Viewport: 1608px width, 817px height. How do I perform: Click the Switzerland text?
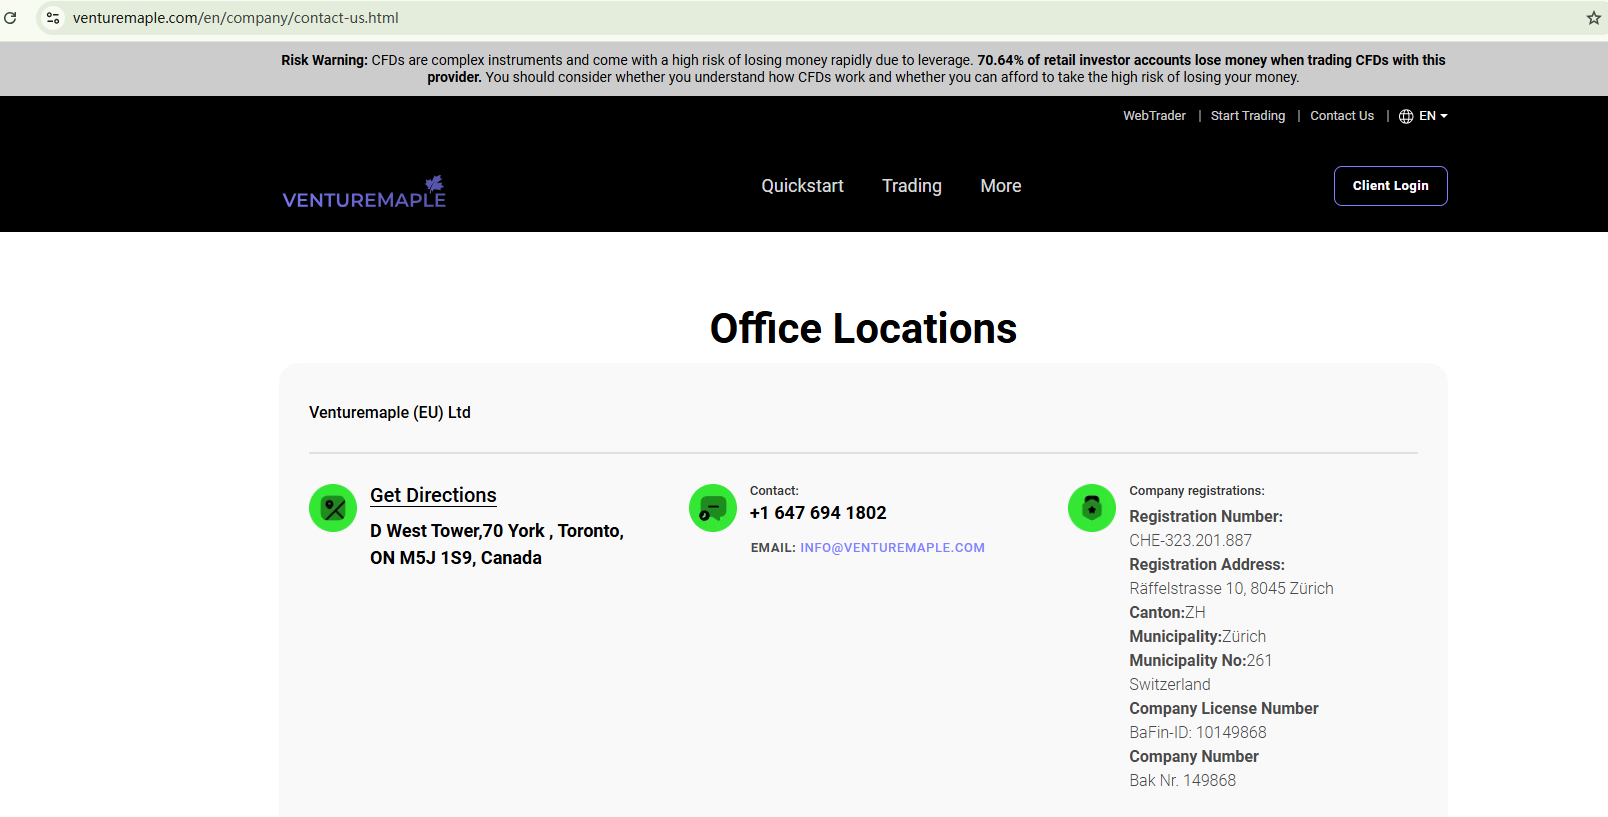(x=1170, y=684)
